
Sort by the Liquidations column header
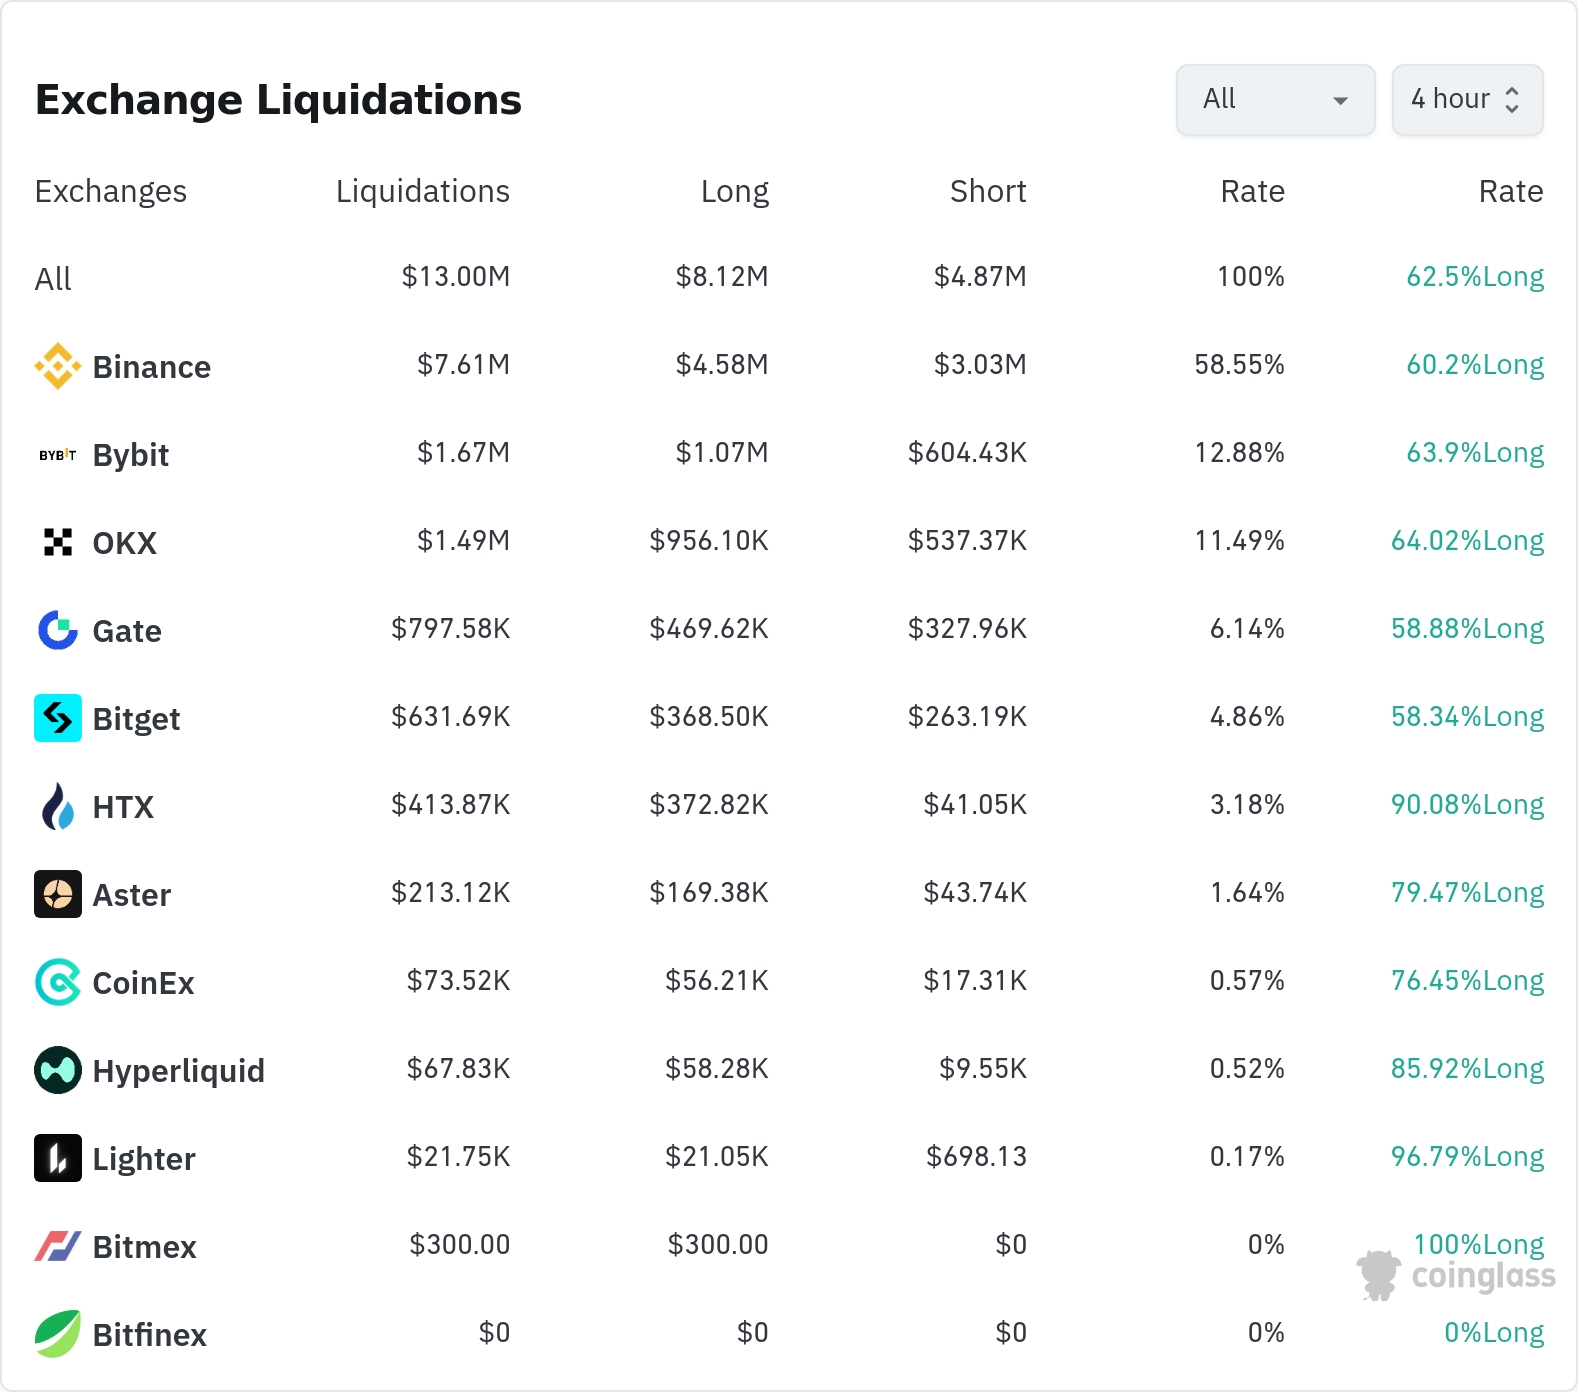423,191
